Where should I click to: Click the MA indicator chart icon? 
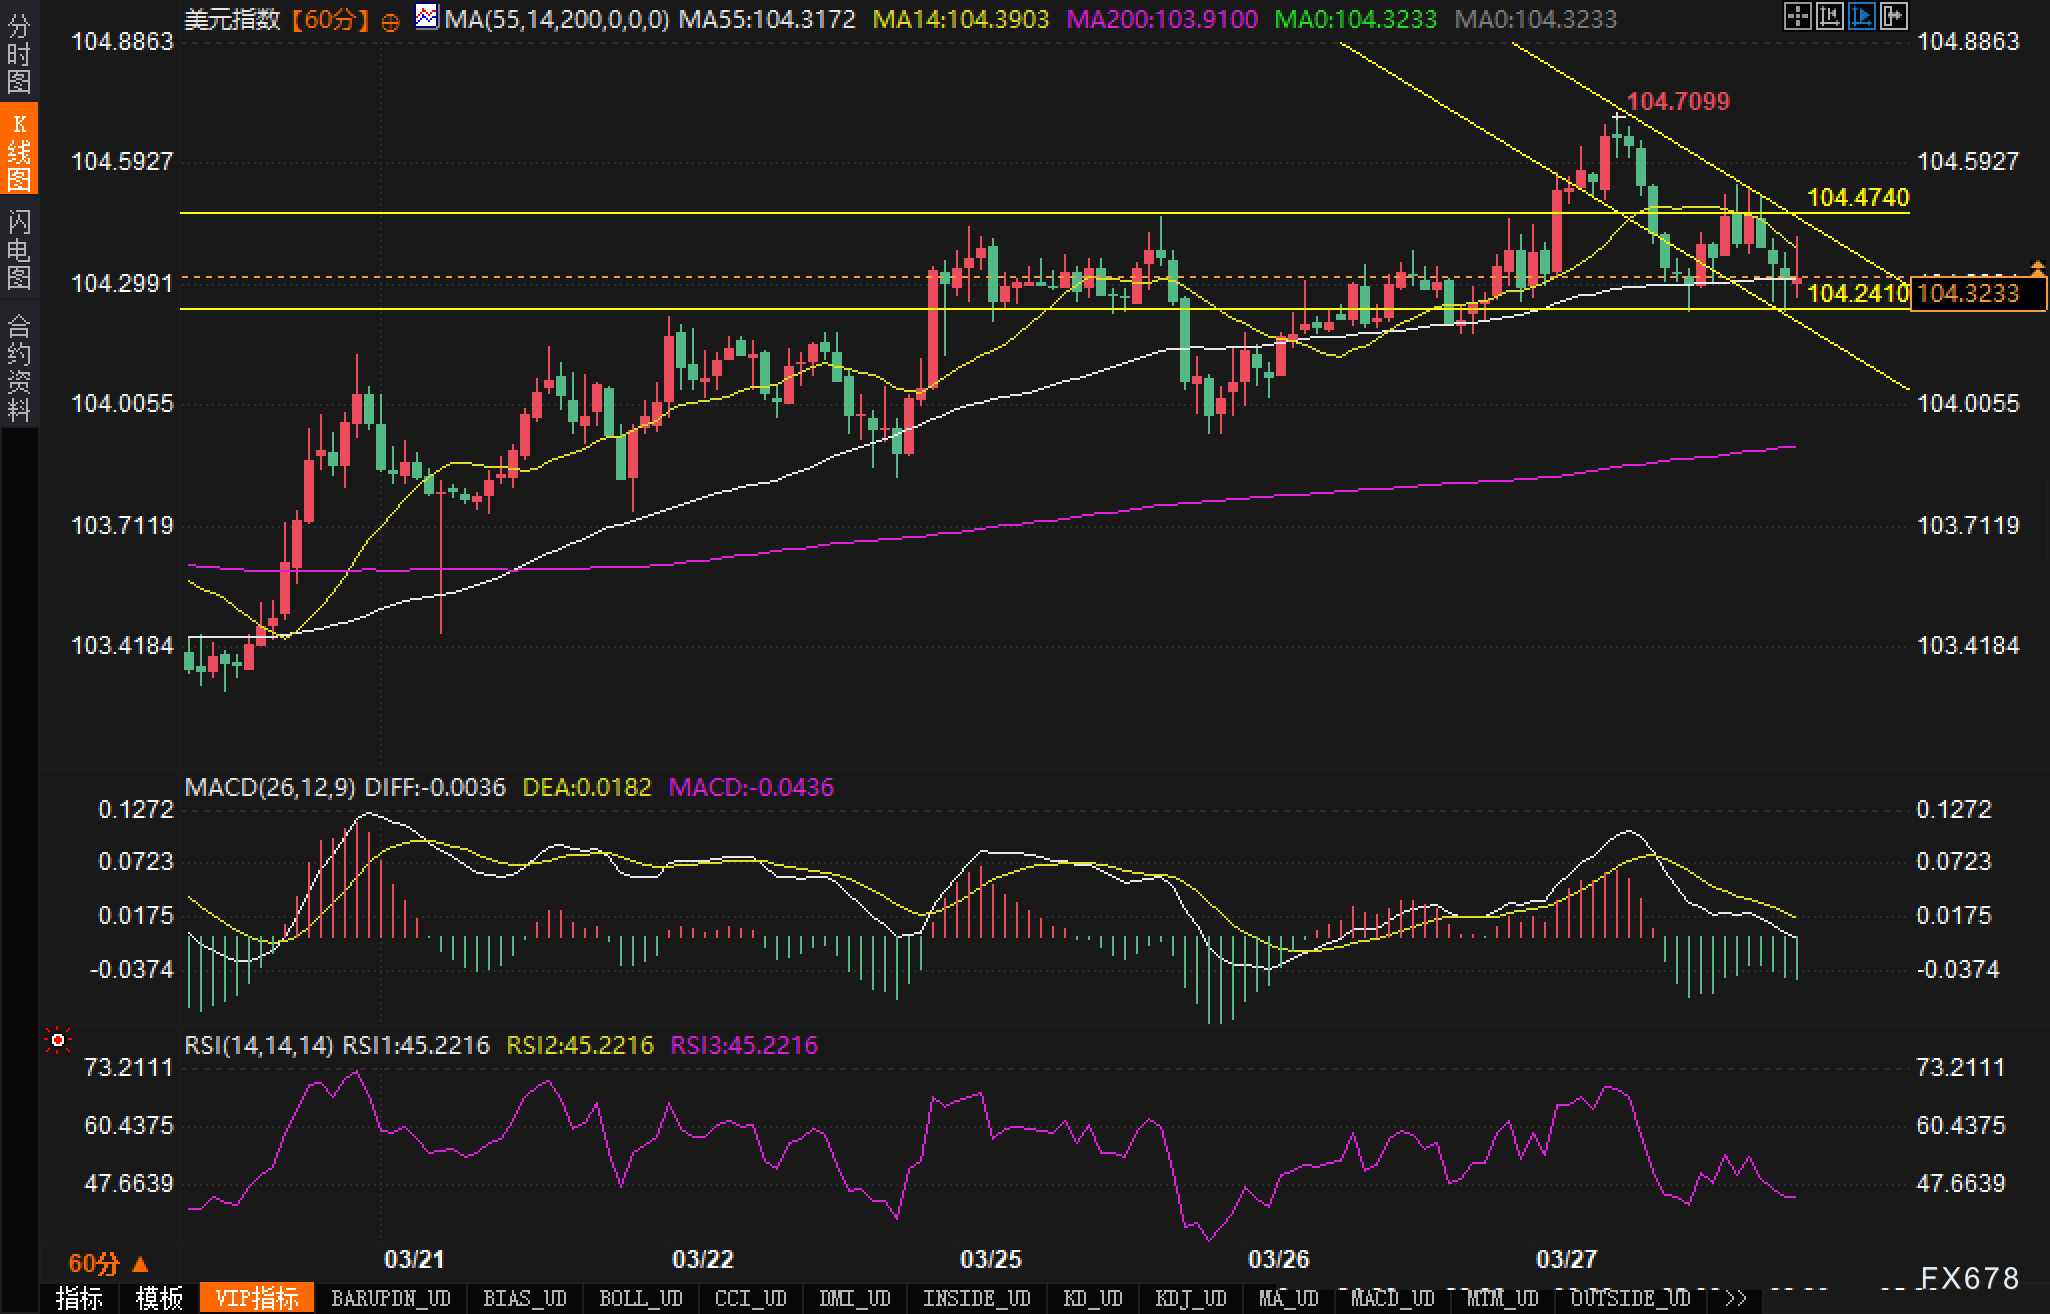pyautogui.click(x=427, y=17)
